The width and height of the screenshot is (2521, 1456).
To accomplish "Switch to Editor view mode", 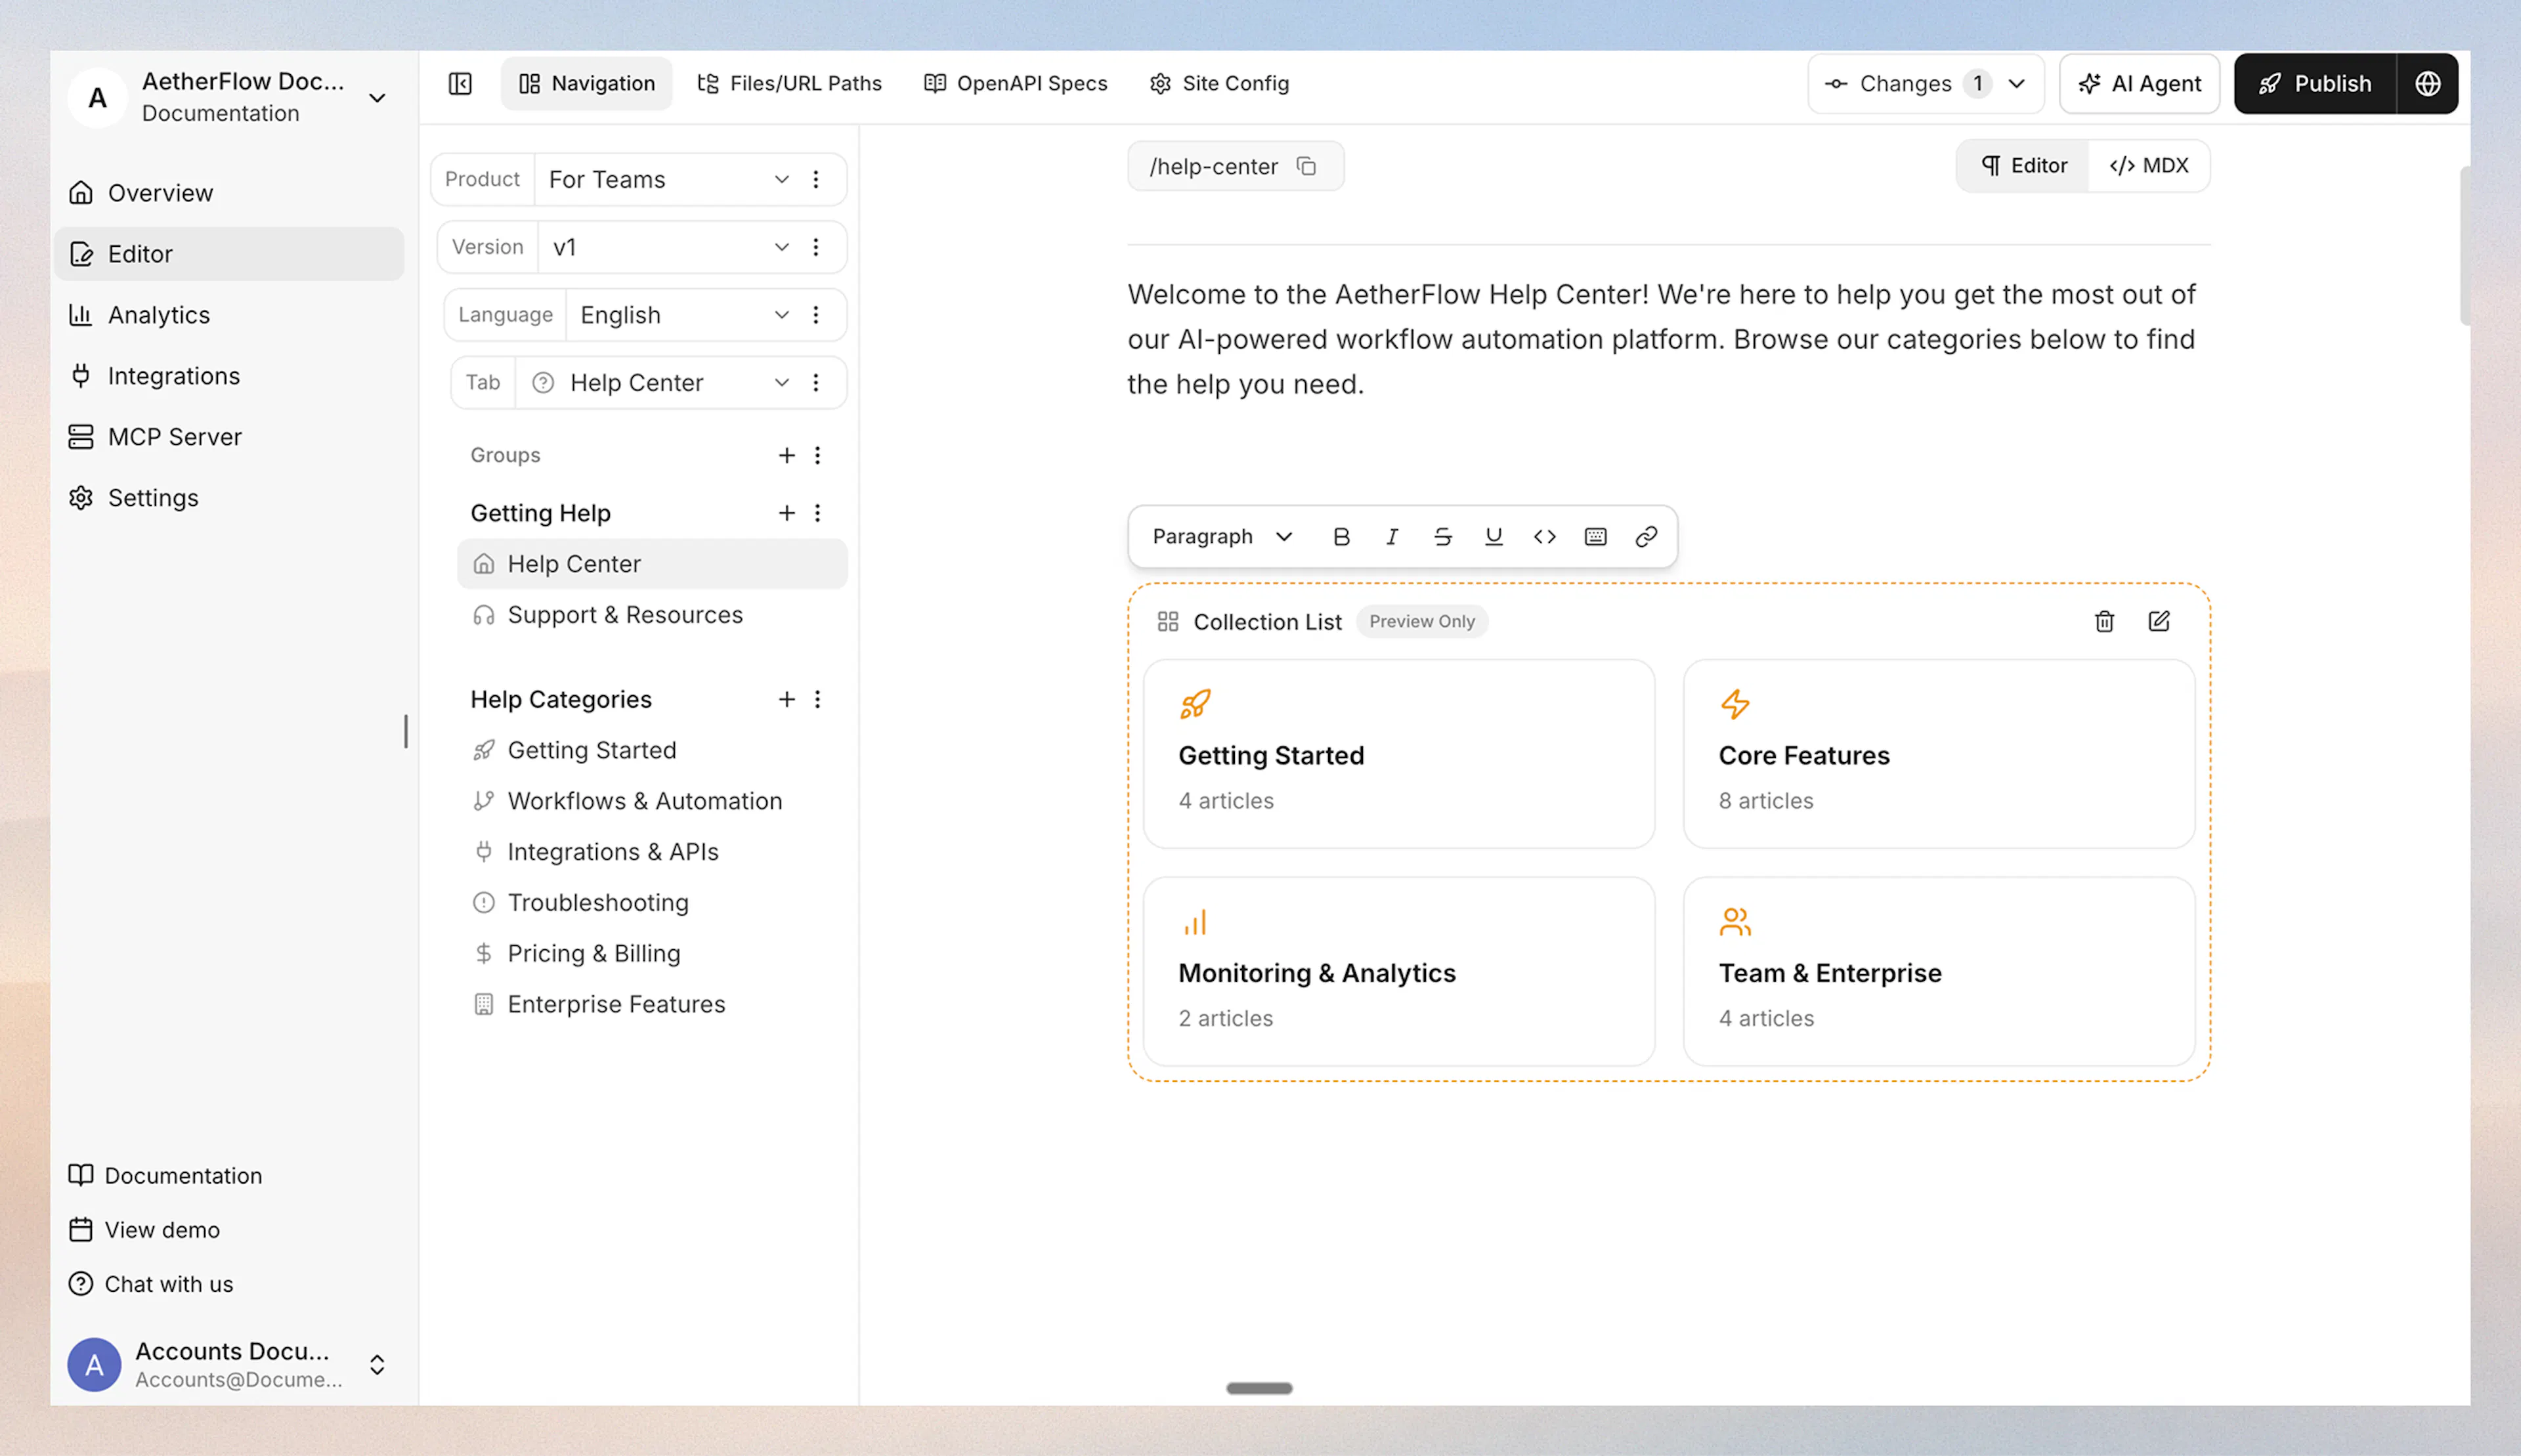I will [x=2024, y=166].
